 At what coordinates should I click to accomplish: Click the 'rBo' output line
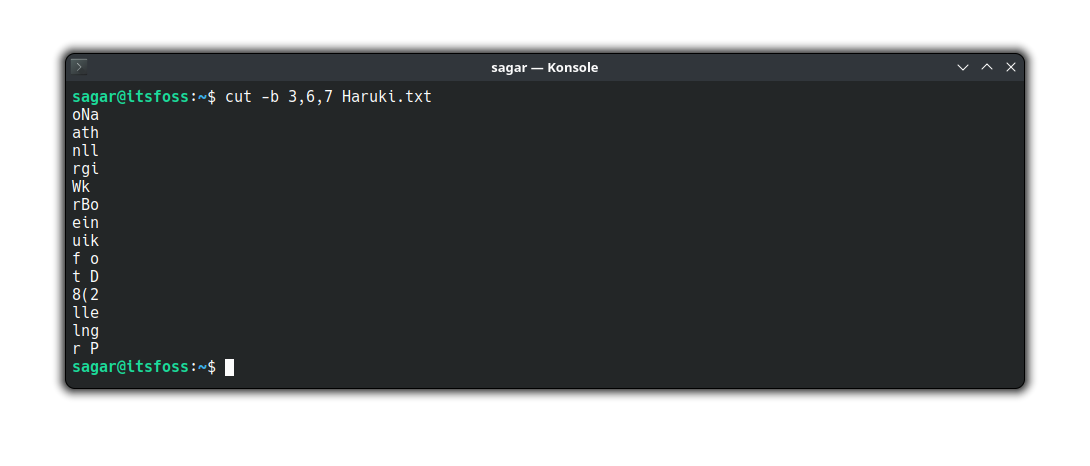(x=85, y=205)
